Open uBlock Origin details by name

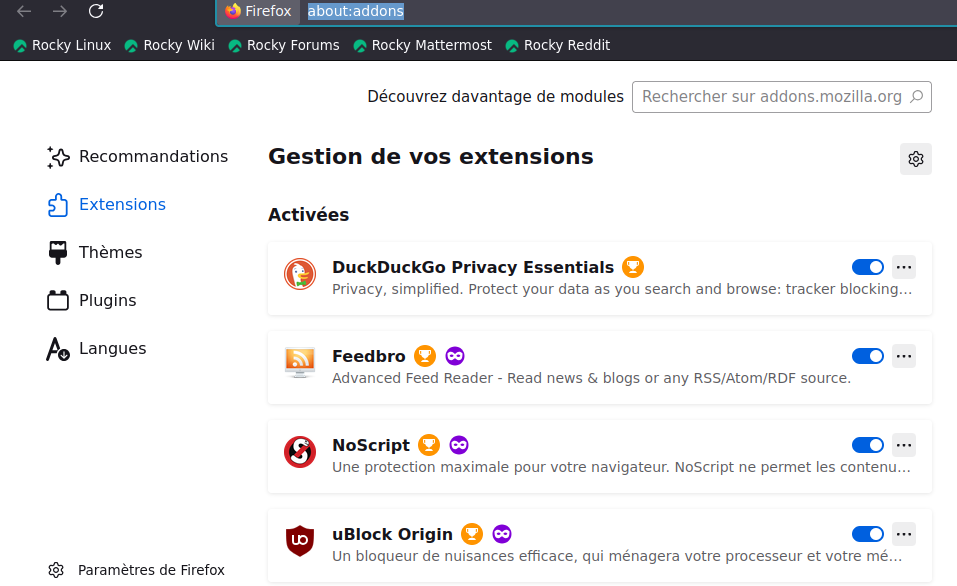(392, 535)
